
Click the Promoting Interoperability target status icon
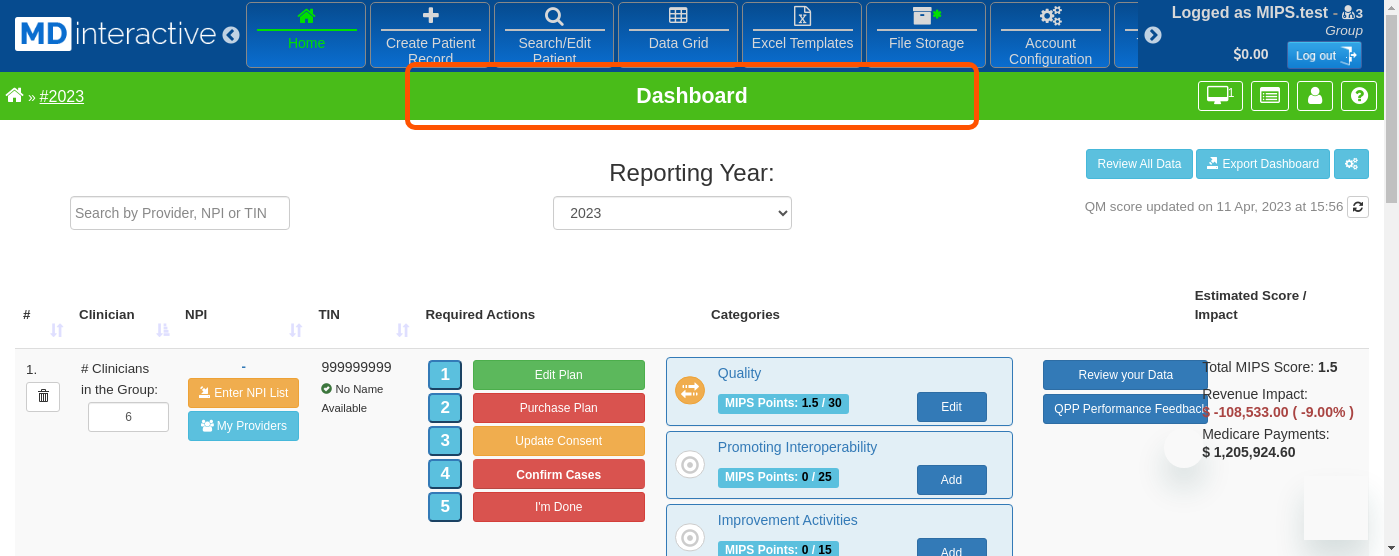coord(690,464)
